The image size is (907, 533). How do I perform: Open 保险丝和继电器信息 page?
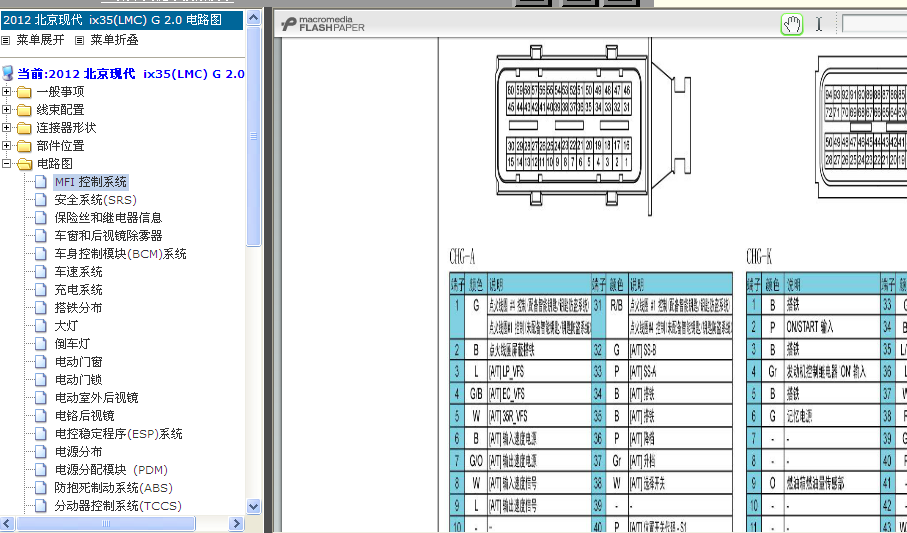[x=108, y=218]
